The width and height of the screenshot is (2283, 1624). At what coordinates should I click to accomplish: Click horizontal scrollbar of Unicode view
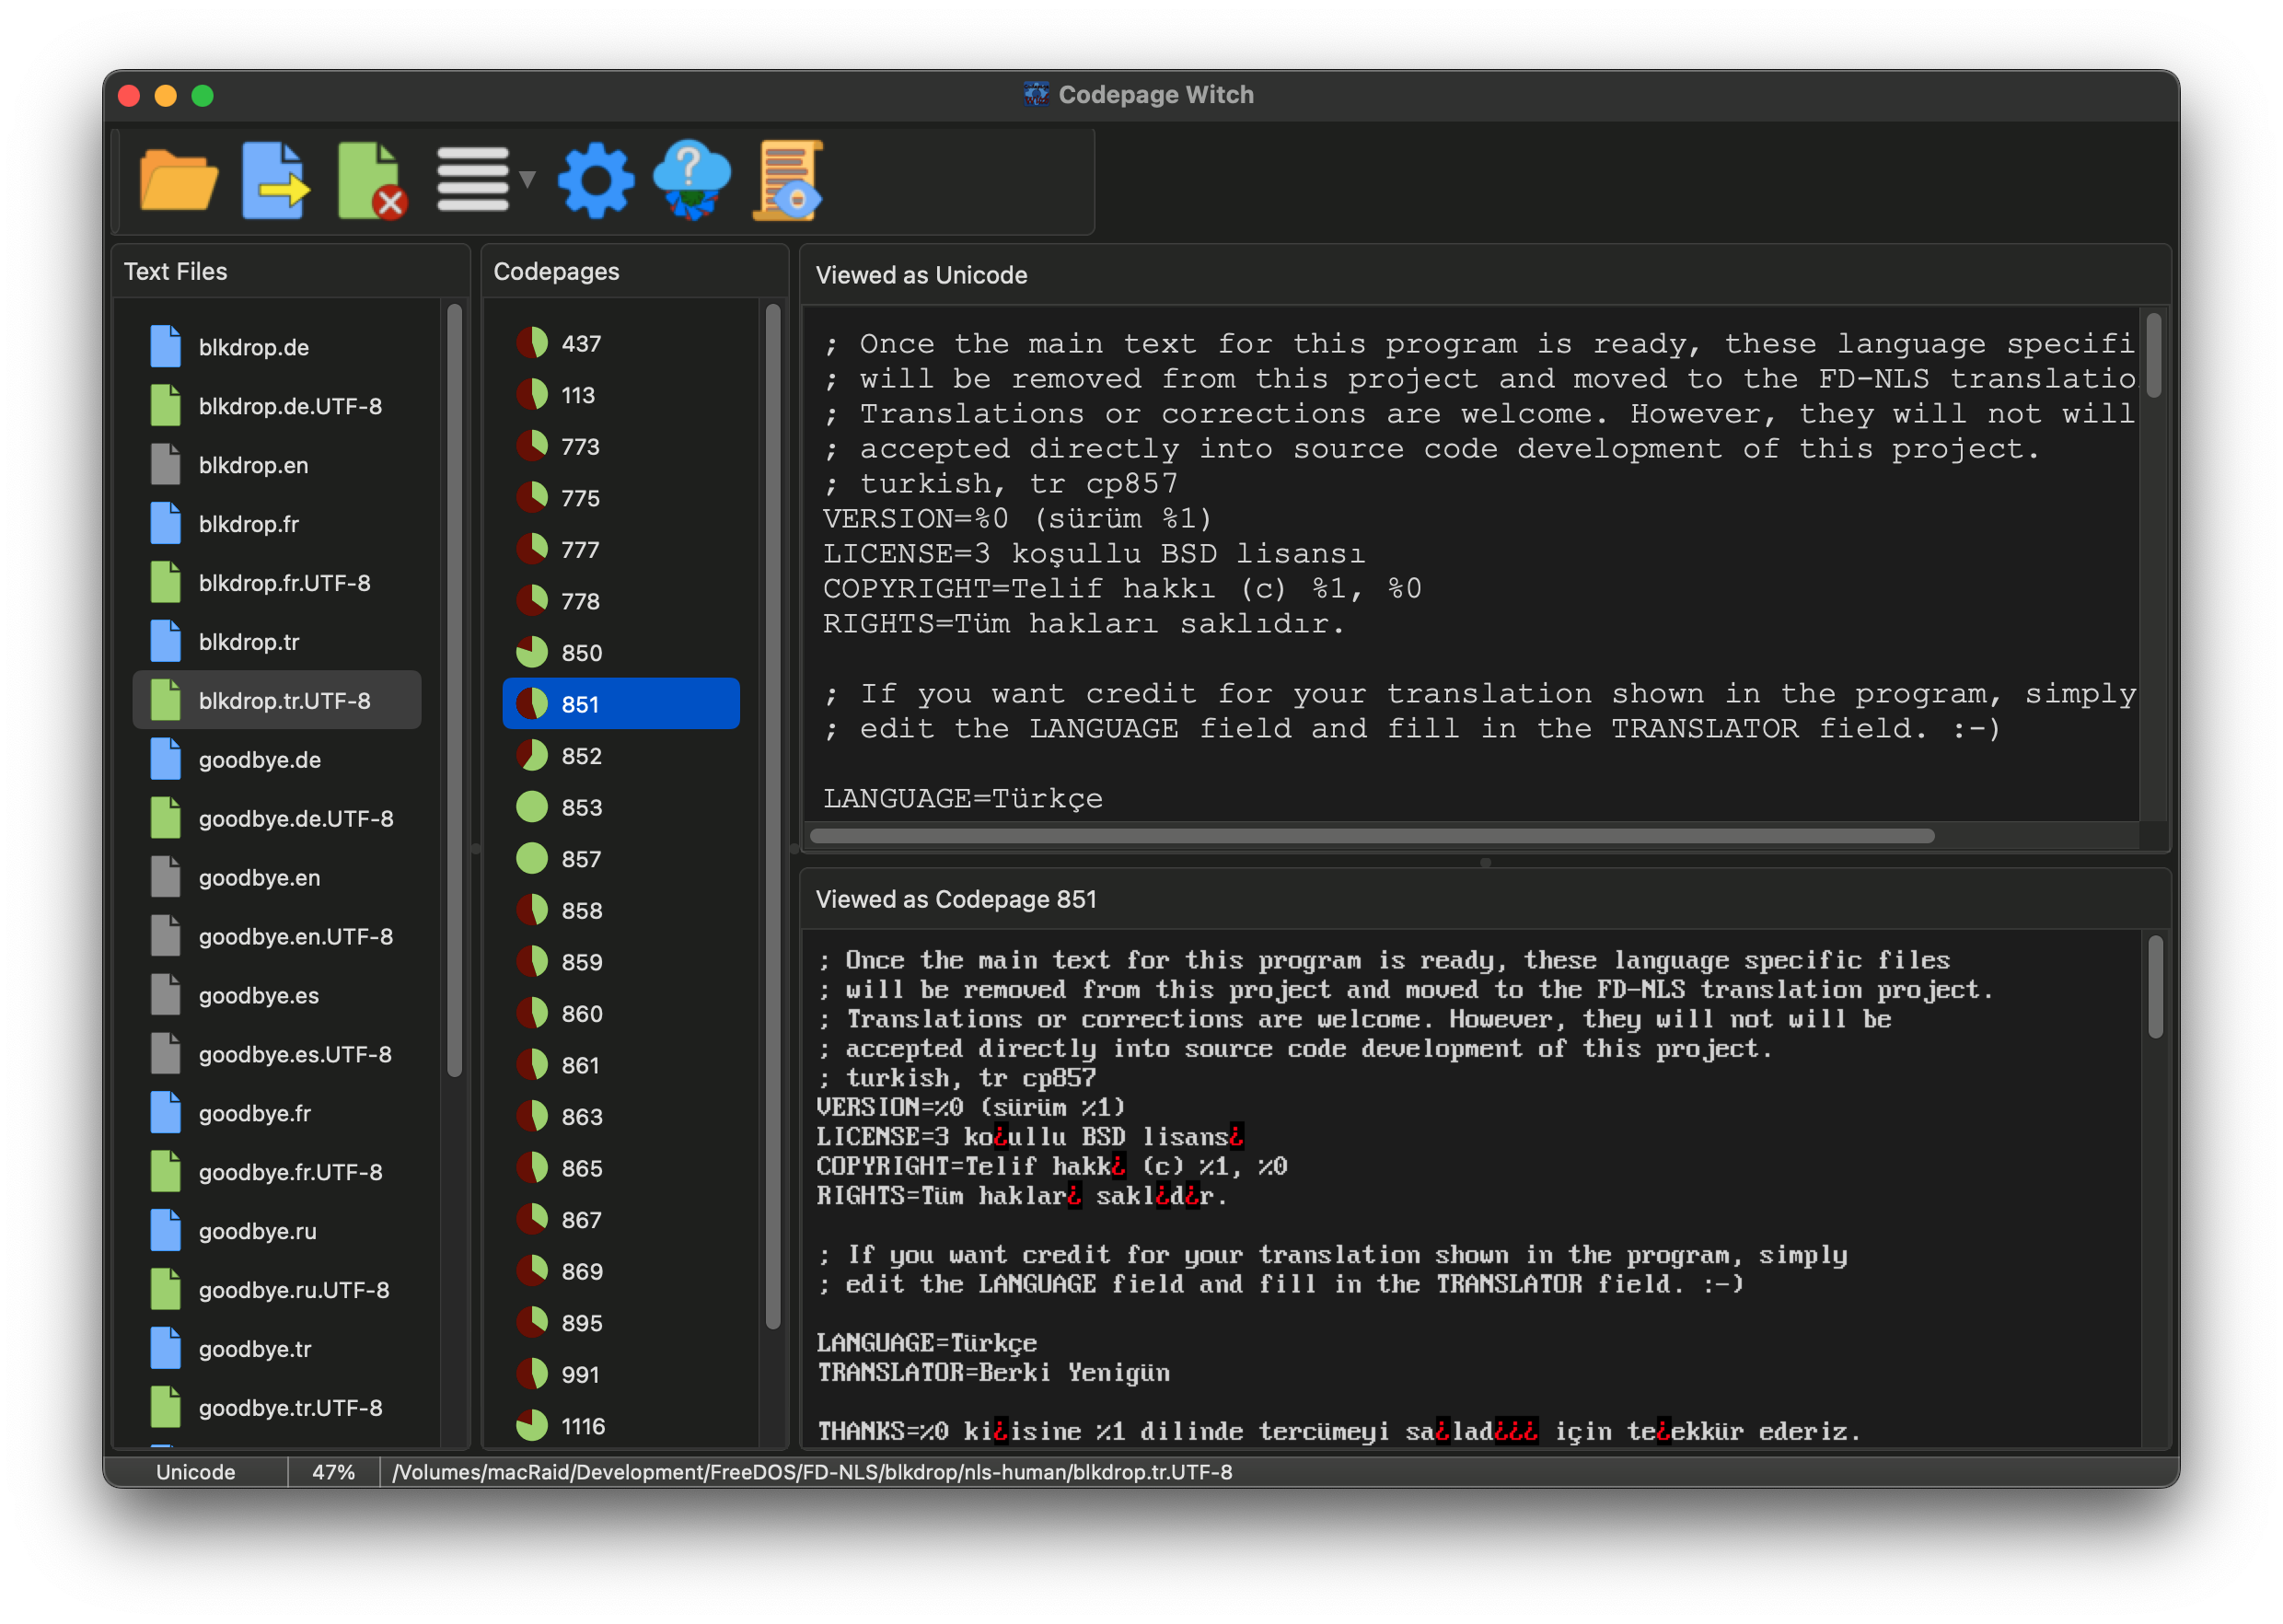[1370, 836]
